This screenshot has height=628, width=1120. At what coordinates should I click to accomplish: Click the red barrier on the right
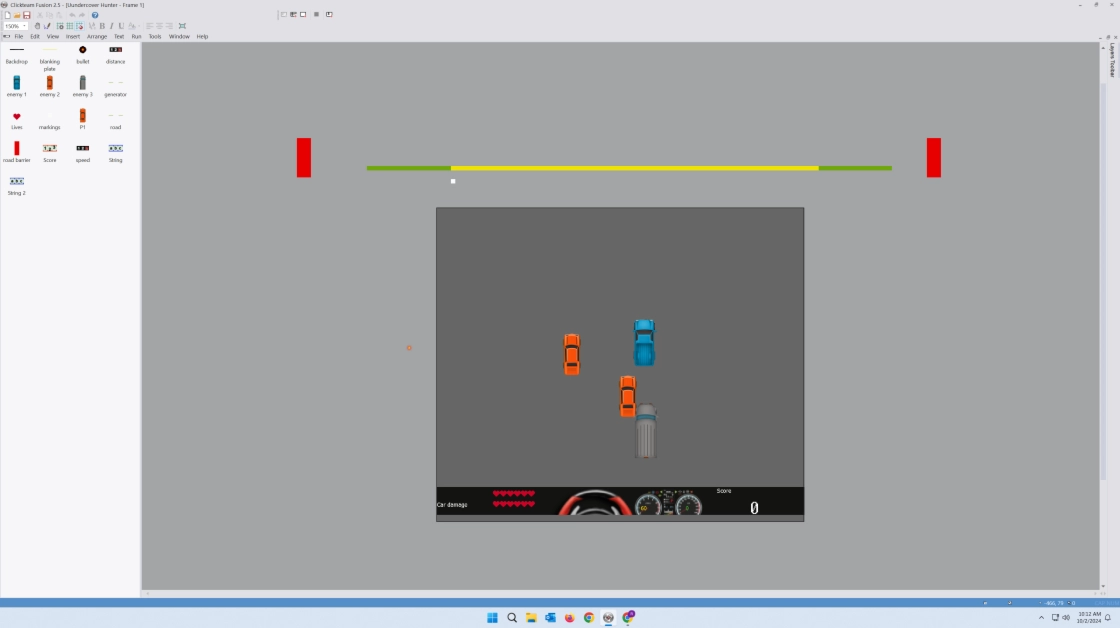pyautogui.click(x=933, y=158)
